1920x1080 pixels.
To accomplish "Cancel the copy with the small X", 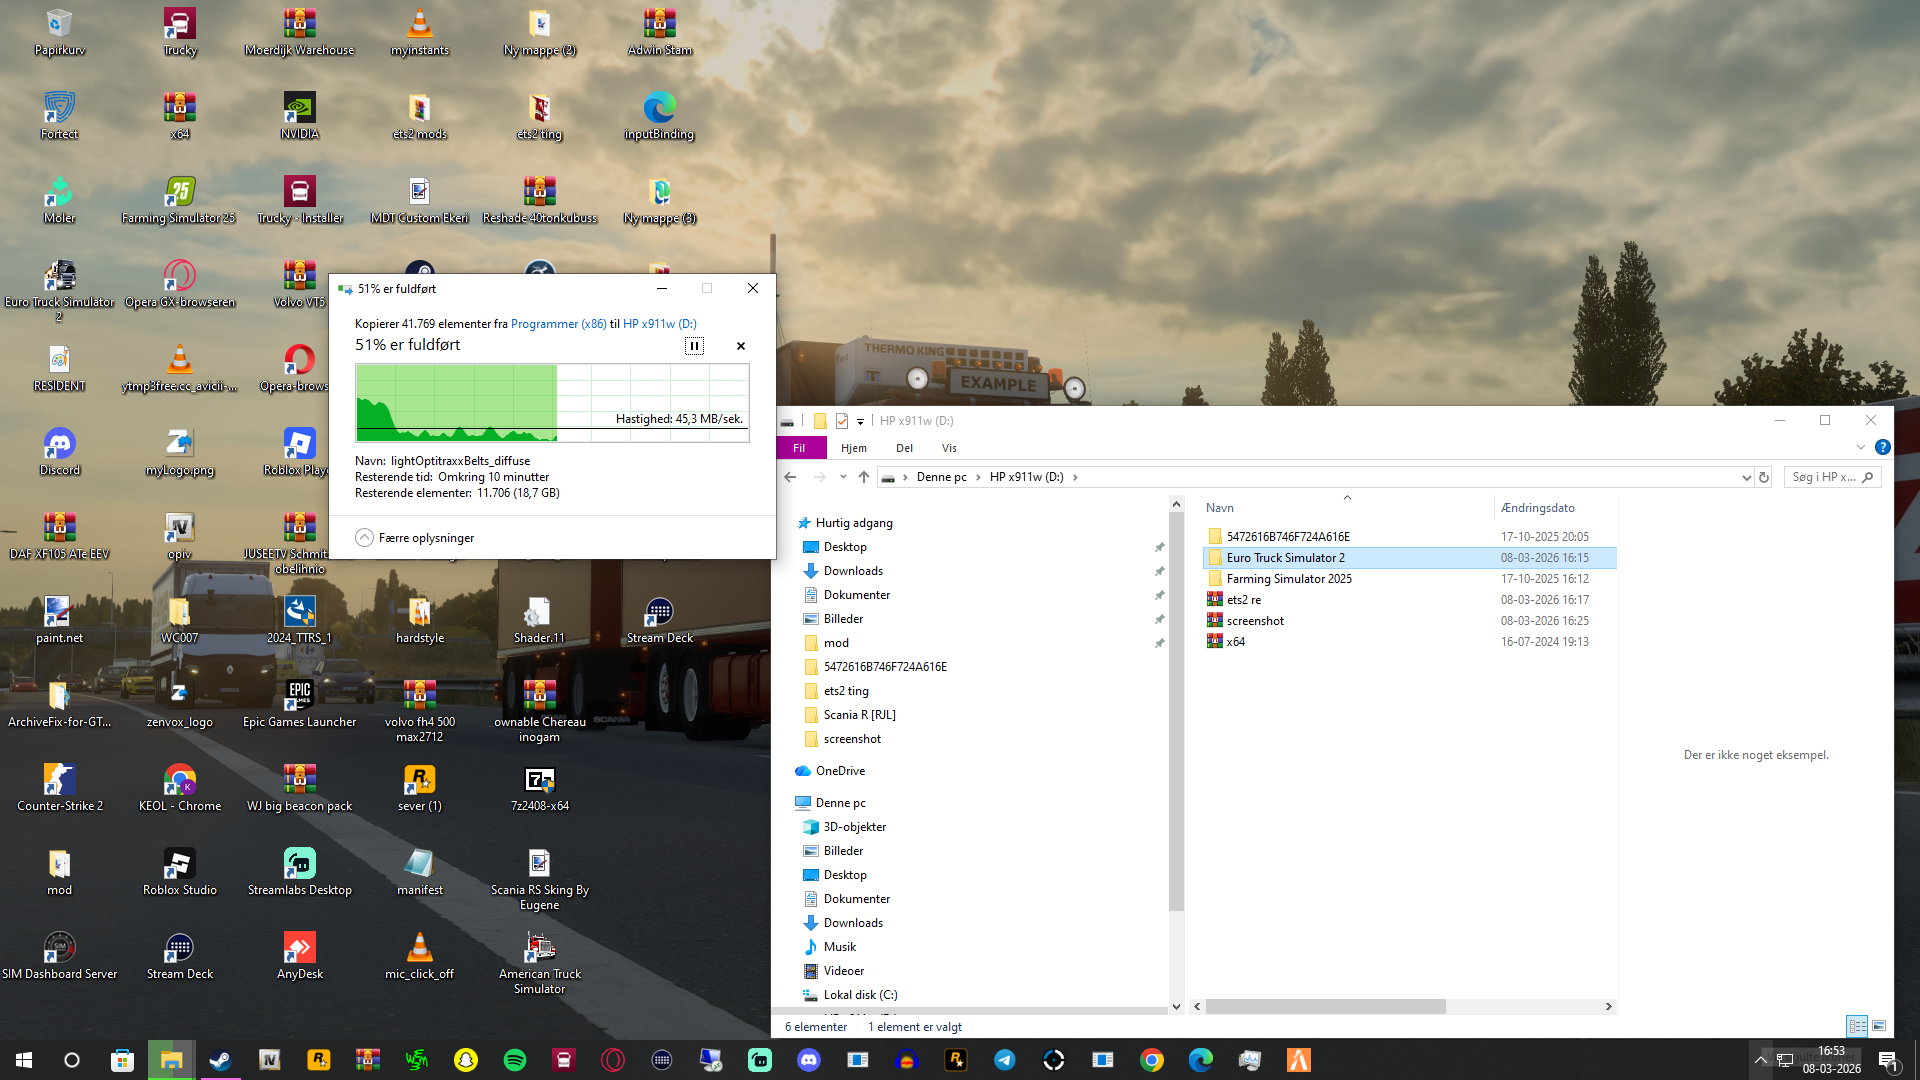I will pyautogui.click(x=741, y=346).
